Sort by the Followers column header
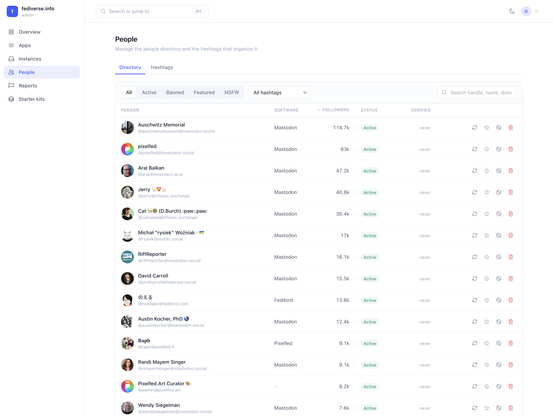 [333, 110]
